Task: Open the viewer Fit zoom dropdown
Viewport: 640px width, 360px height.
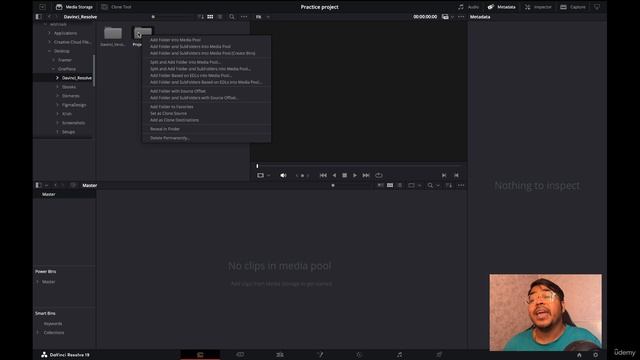Action: [x=263, y=17]
